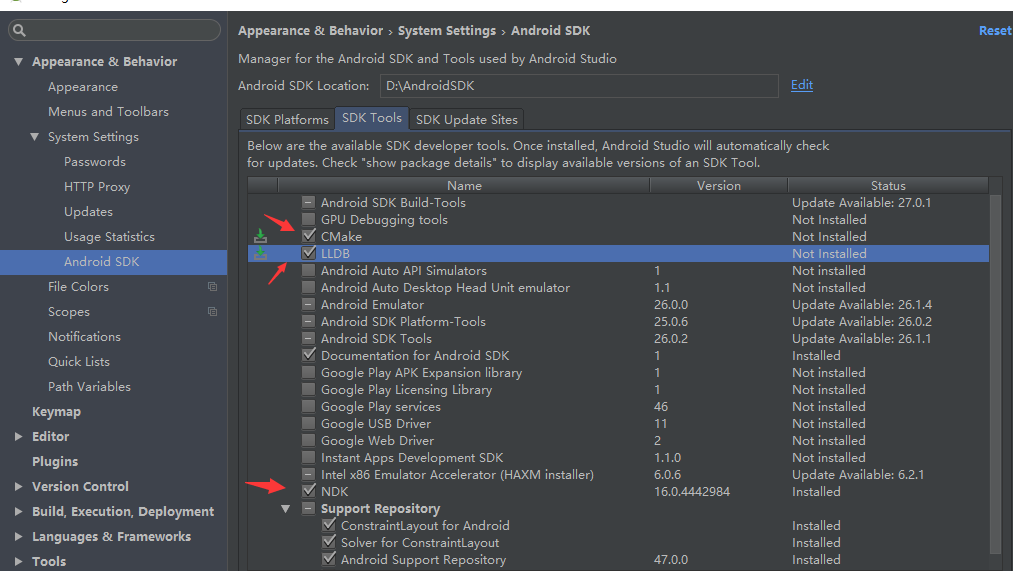This screenshot has width=1013, height=571.
Task: Expand the Editor section arrow
Action: 18,437
